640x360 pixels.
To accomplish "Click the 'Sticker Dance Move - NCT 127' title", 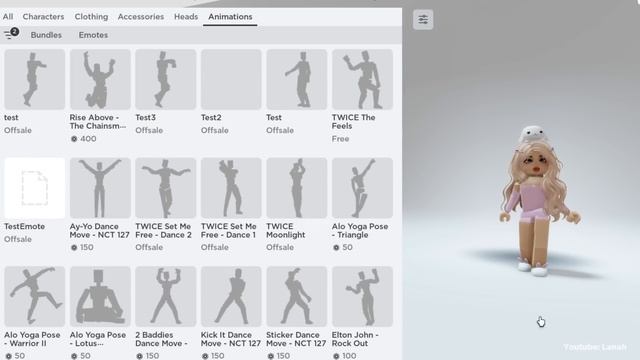I will 296,339.
